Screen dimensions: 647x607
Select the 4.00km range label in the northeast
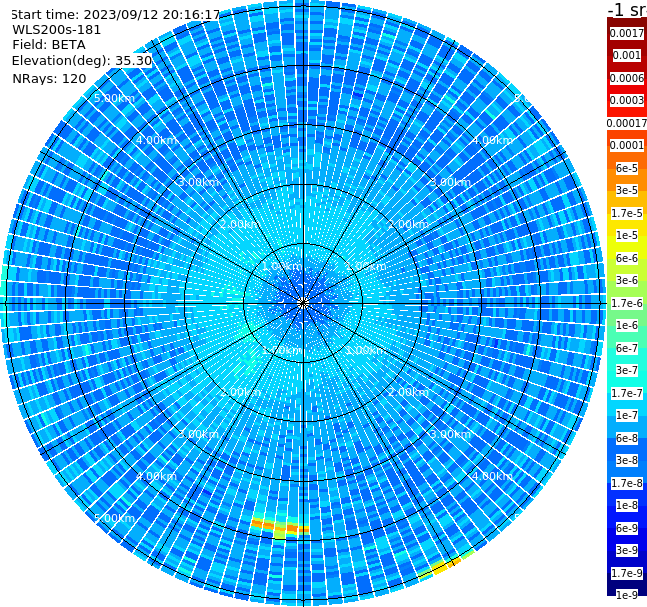click(493, 140)
